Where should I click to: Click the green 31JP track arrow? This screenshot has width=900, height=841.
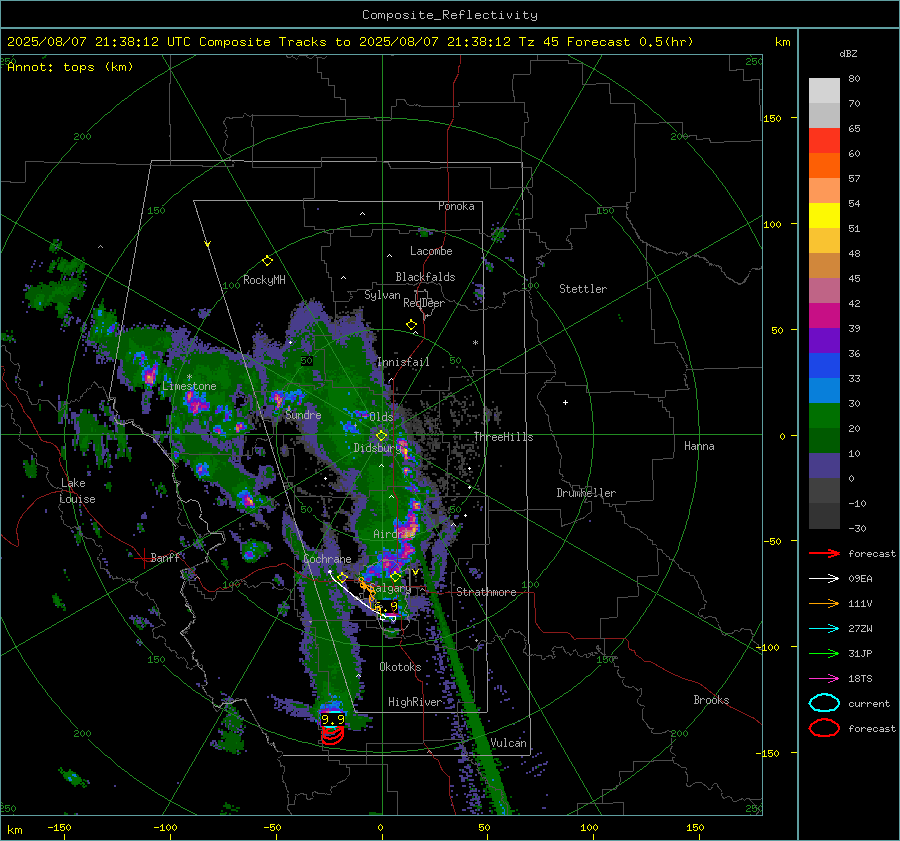tap(824, 653)
